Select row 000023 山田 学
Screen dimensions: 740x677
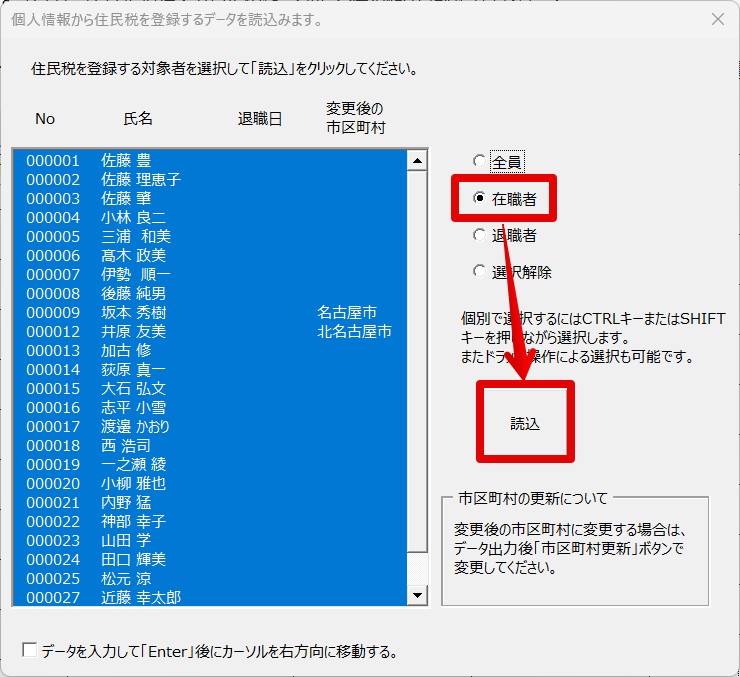pos(210,540)
